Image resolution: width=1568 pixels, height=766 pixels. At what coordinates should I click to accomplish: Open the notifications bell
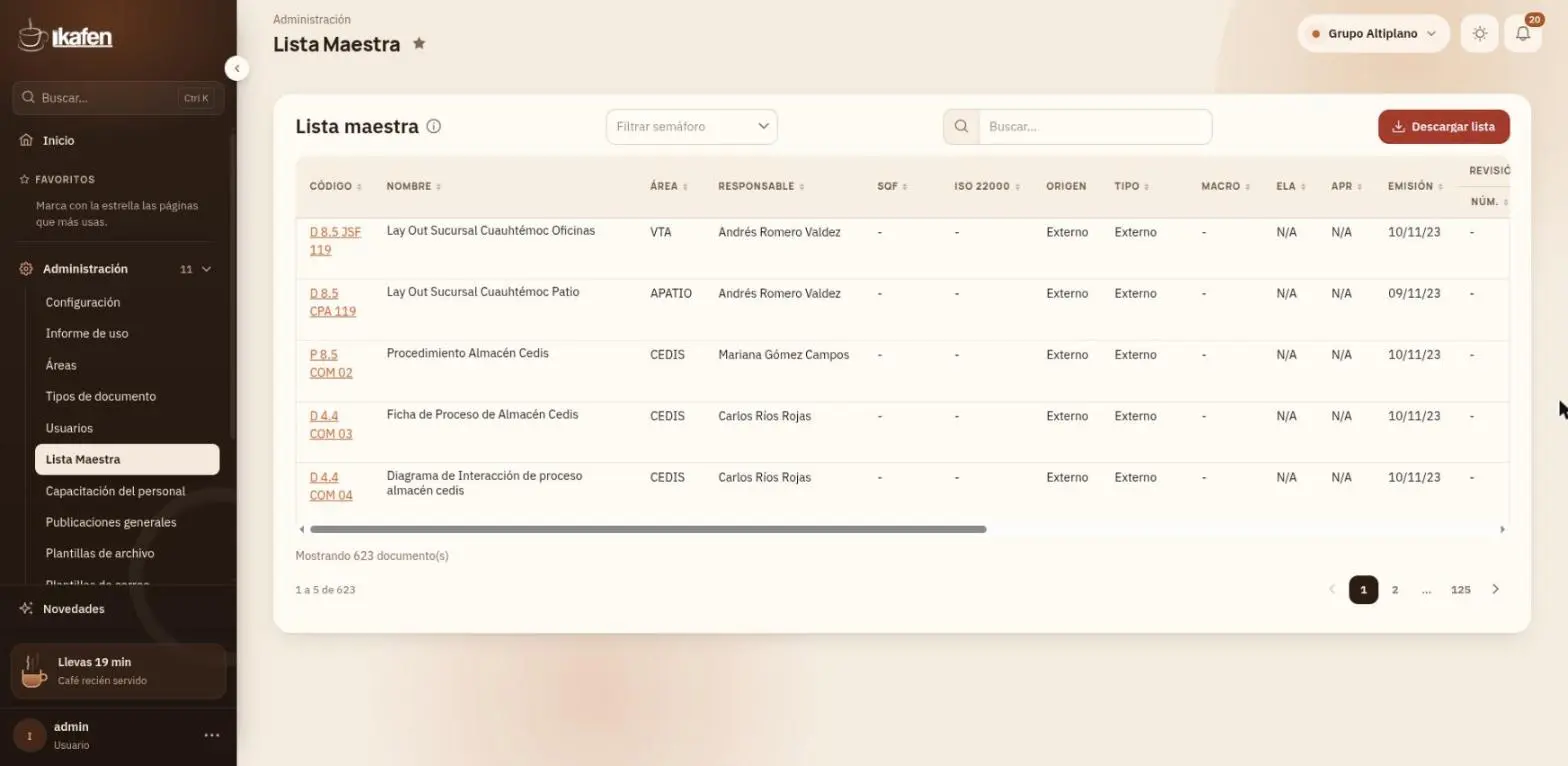[1522, 34]
